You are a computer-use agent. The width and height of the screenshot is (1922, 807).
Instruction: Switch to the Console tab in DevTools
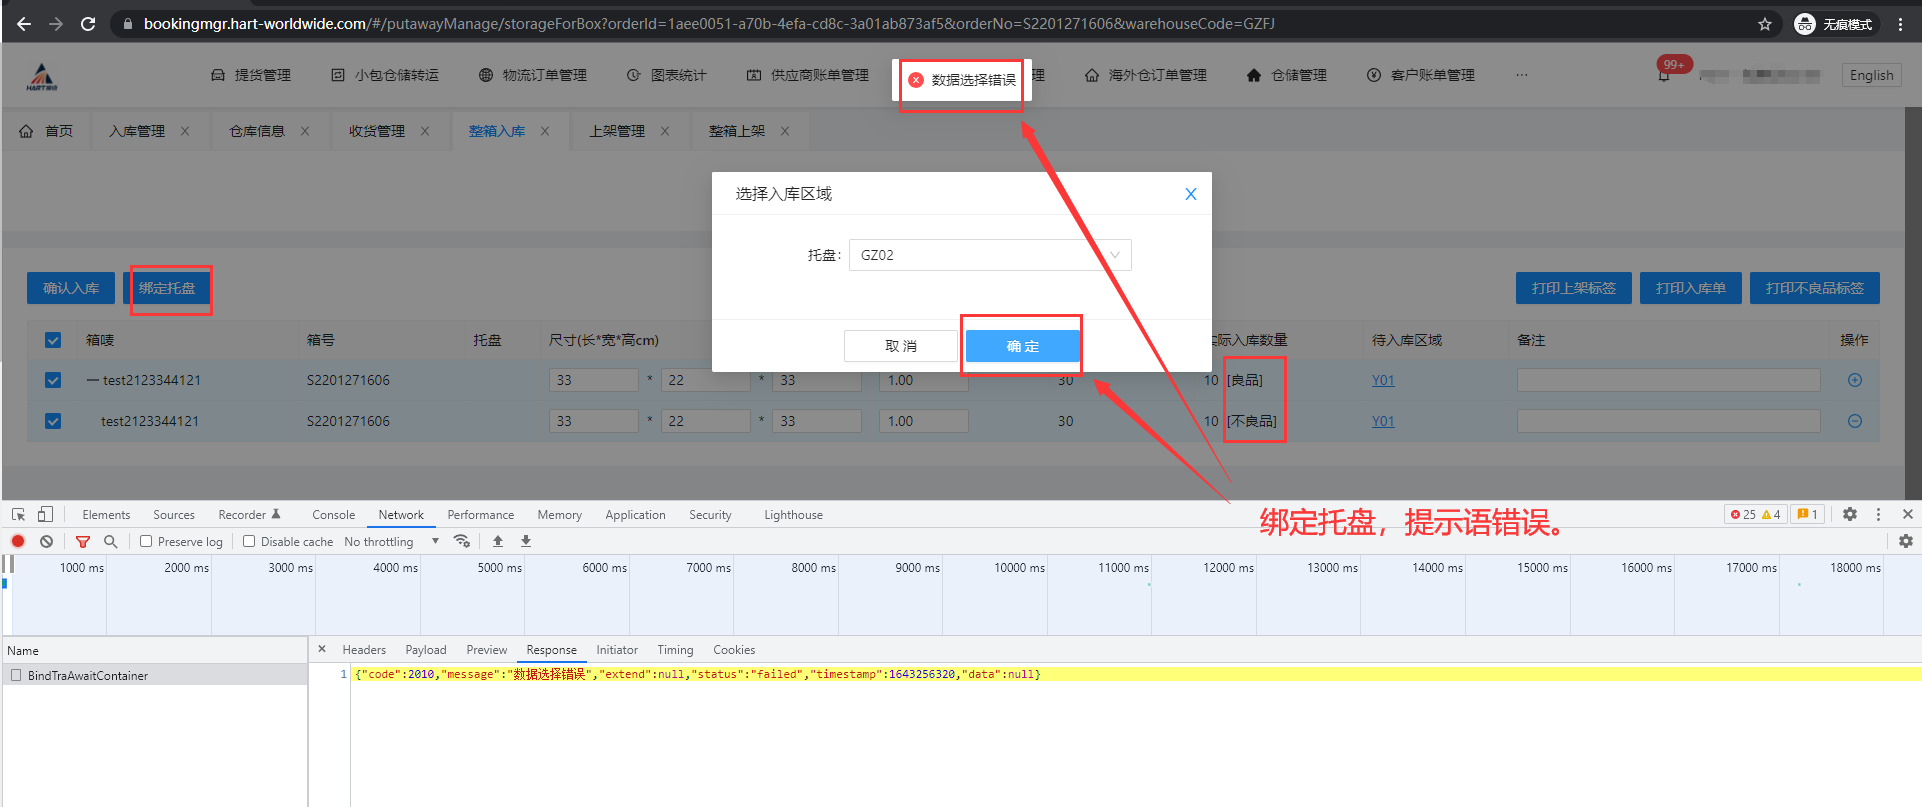click(x=333, y=515)
